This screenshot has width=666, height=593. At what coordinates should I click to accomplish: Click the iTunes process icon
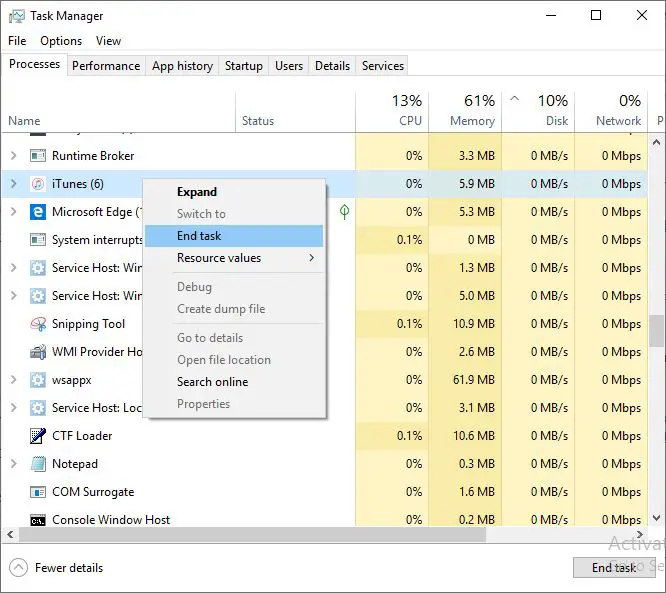(38, 184)
